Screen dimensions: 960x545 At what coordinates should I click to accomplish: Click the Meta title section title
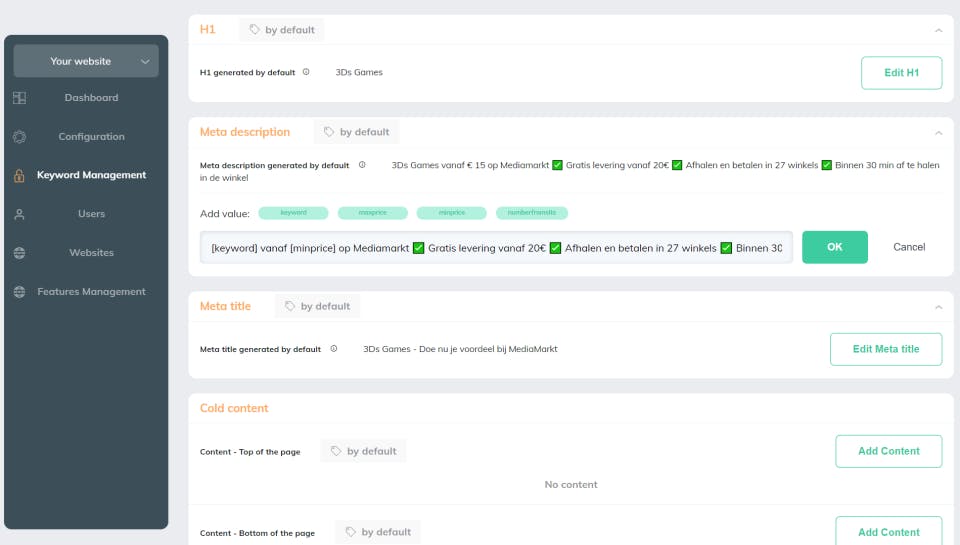[x=225, y=306]
